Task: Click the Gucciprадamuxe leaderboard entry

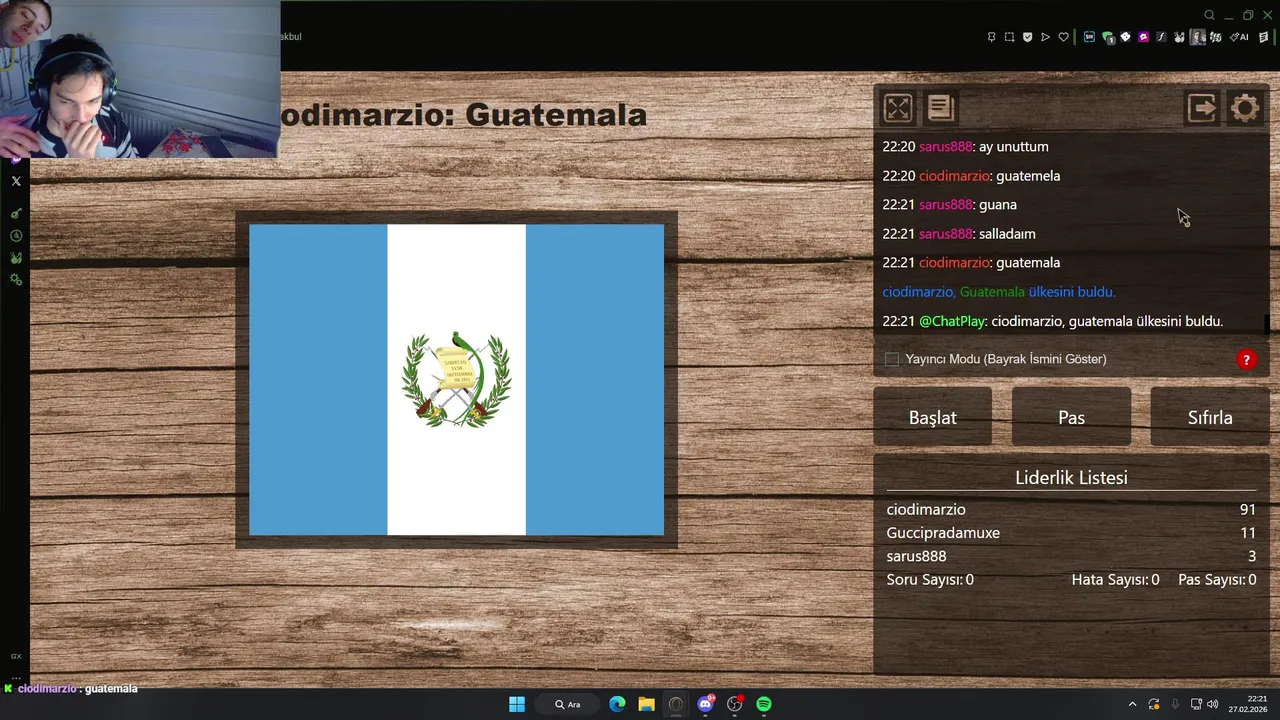Action: (x=1071, y=533)
